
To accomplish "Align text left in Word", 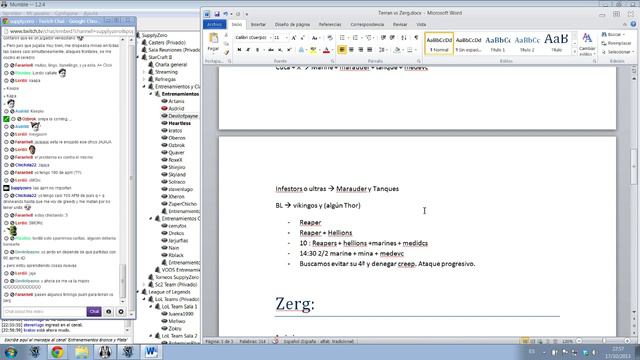I will click(342, 50).
